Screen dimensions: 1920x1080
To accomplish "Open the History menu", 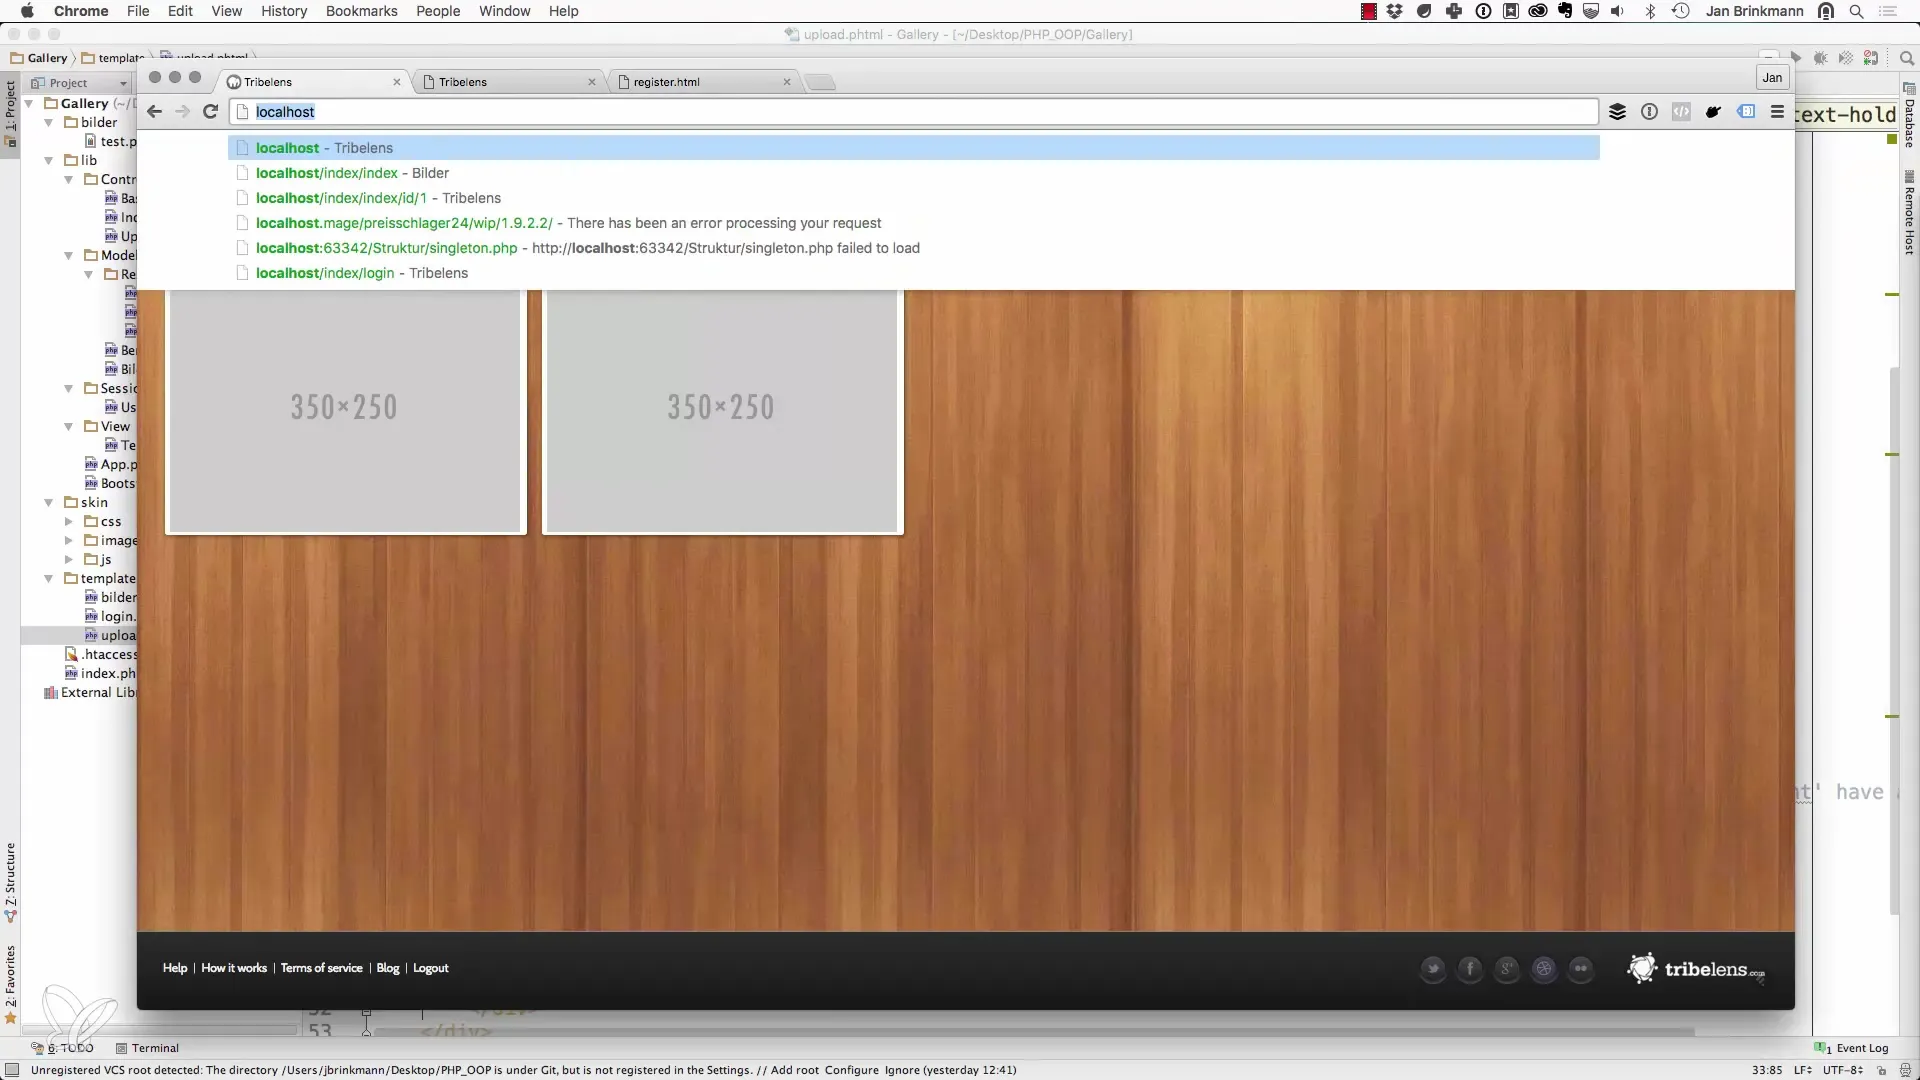I will point(284,11).
